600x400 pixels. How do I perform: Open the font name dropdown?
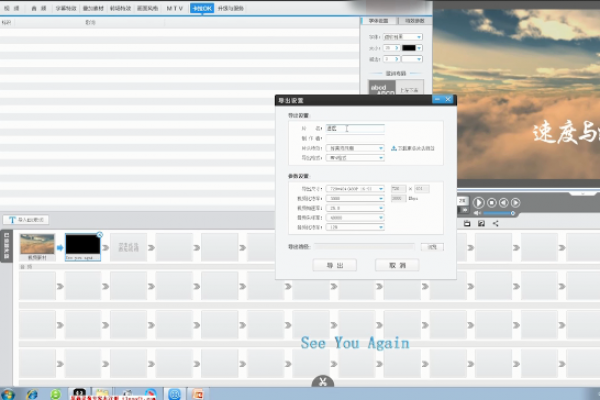coord(403,37)
